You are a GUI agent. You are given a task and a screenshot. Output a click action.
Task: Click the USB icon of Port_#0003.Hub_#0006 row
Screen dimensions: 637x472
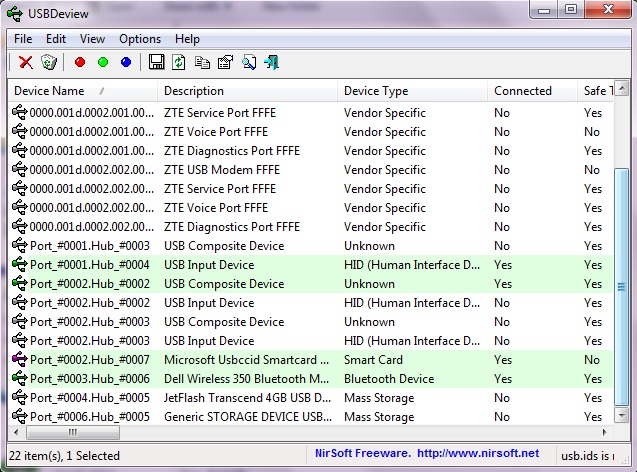pyautogui.click(x=20, y=379)
